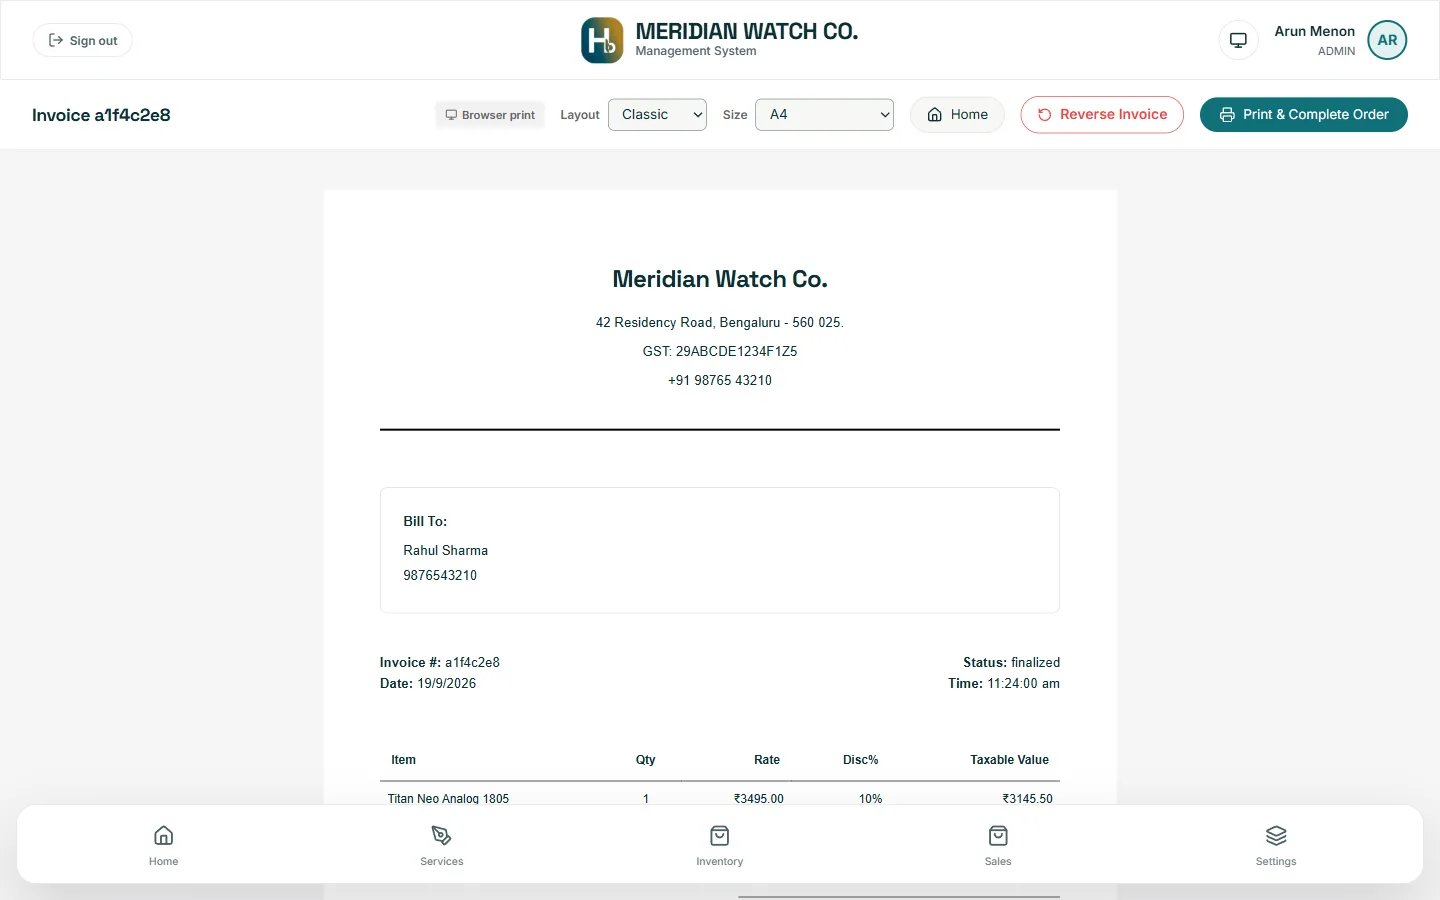The width and height of the screenshot is (1440, 900).
Task: Click the display monitor icon button
Action: coord(1238,40)
